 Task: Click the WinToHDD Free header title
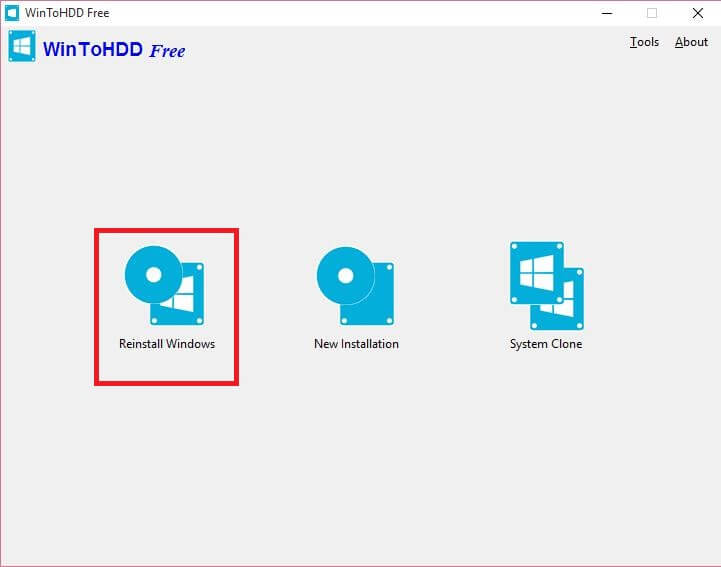[x=114, y=49]
